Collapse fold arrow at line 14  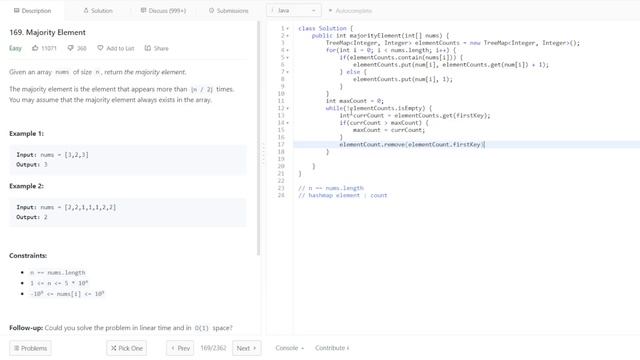click(287, 123)
